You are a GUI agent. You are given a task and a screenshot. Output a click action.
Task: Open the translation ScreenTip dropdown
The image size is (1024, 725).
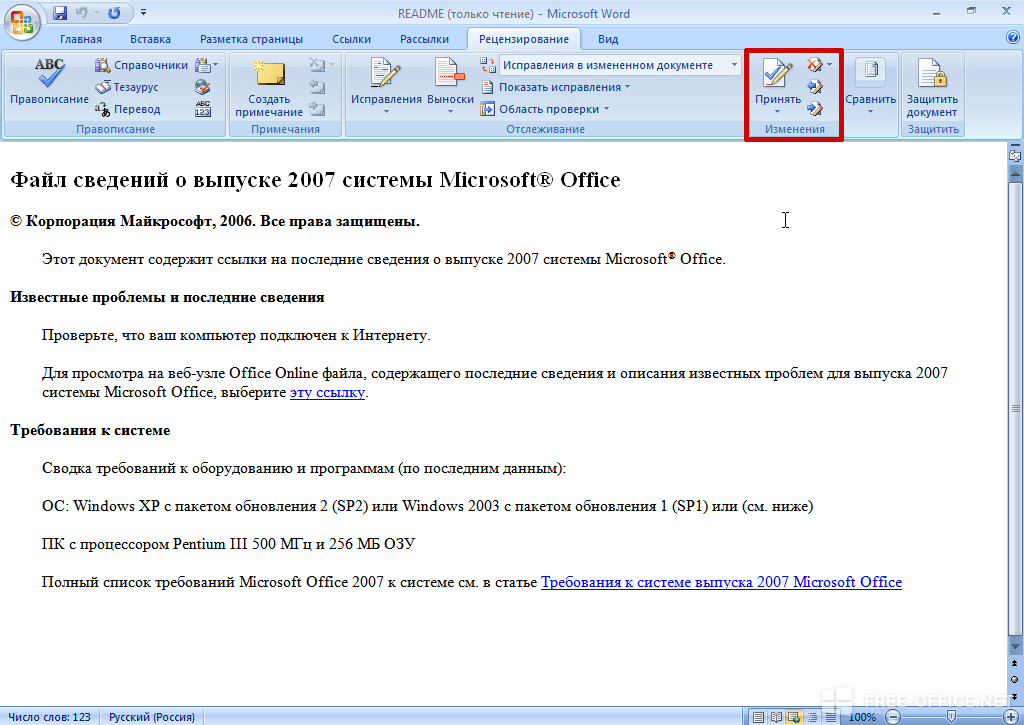pos(206,65)
